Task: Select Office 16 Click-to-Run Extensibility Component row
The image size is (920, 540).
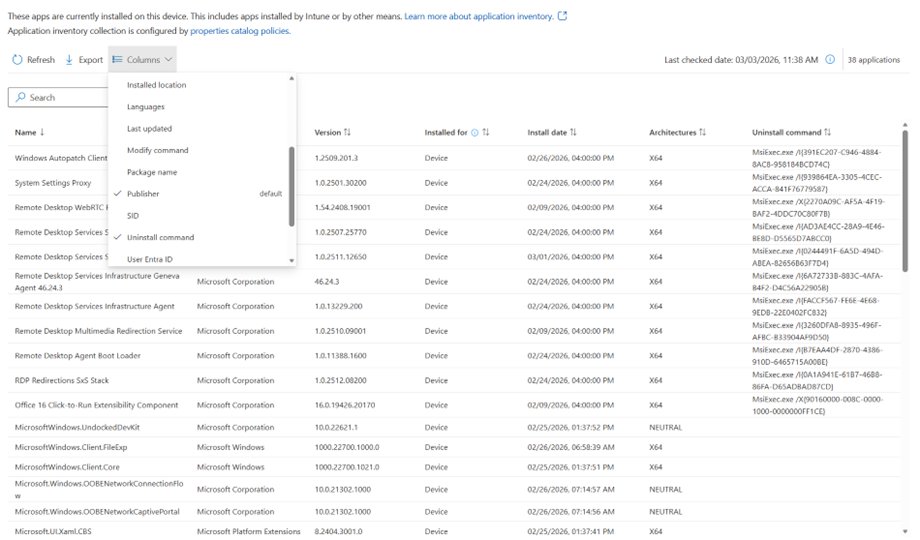Action: [x=454, y=405]
